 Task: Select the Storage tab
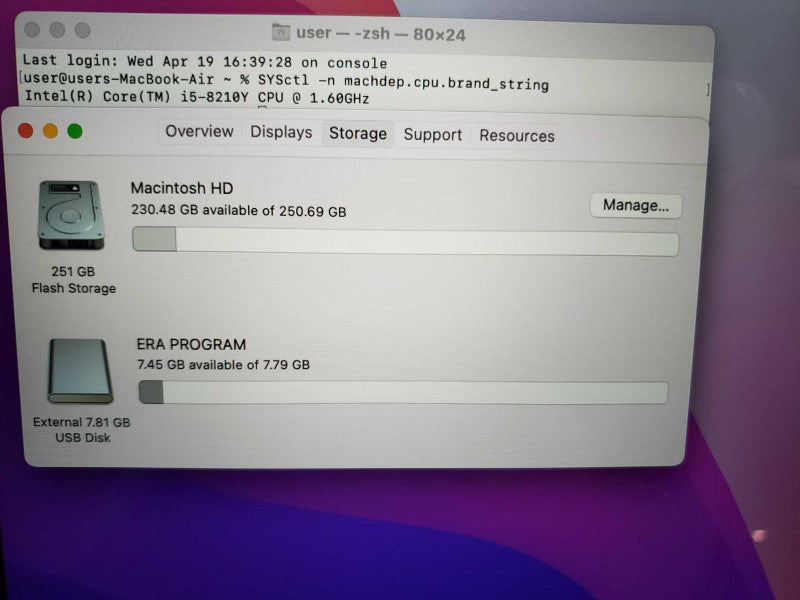click(x=358, y=134)
